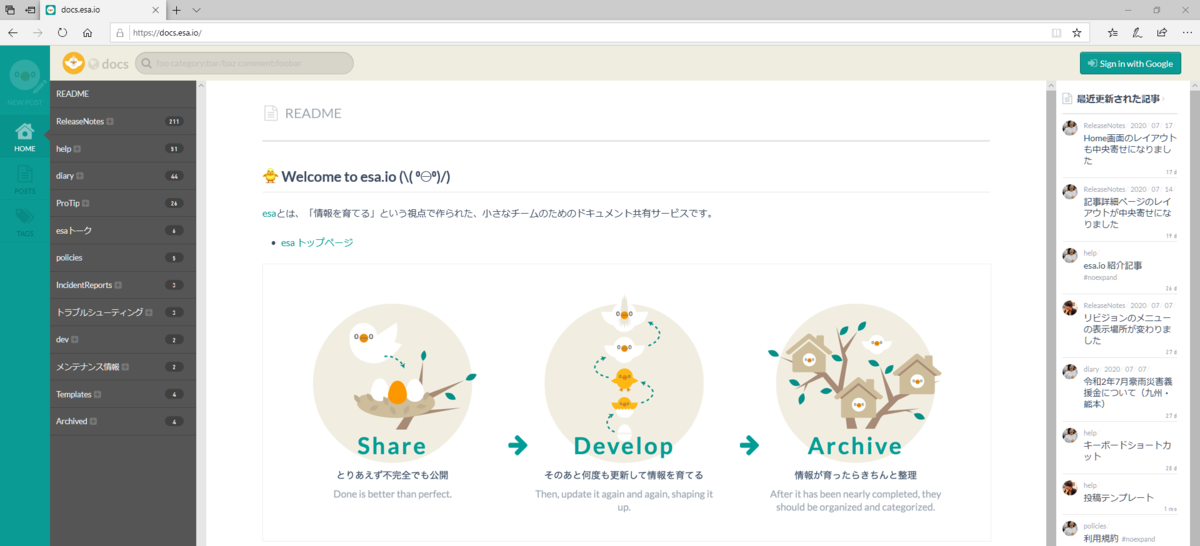The width and height of the screenshot is (1200, 546).
Task: Go to HOME in the left rail
Action: point(25,138)
